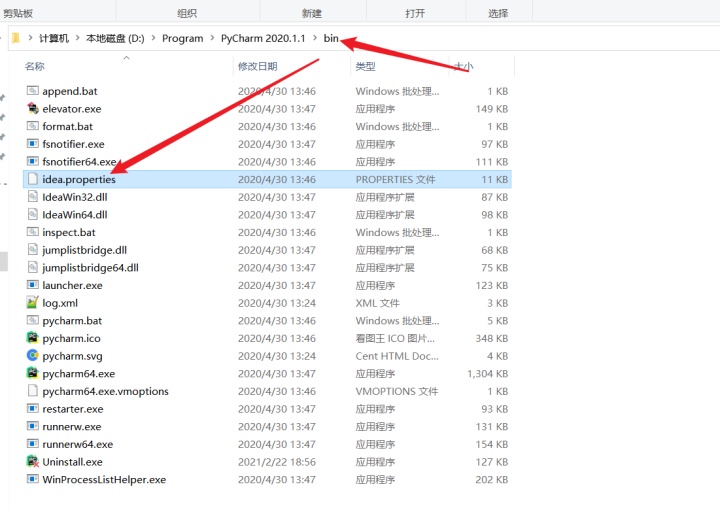Sort files by 修改日期 column header

[258, 66]
